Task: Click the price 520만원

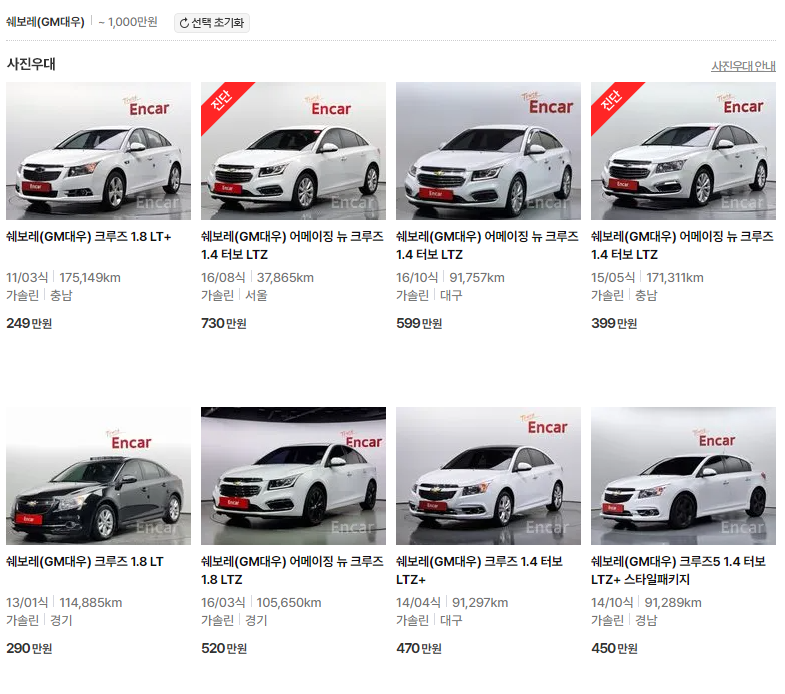Action: coord(224,648)
